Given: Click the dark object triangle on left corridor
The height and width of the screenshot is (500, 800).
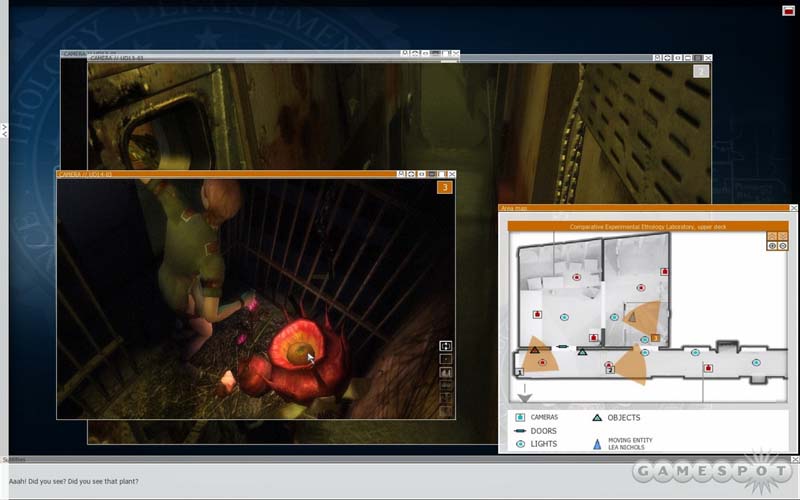Looking at the screenshot, I should tap(535, 350).
